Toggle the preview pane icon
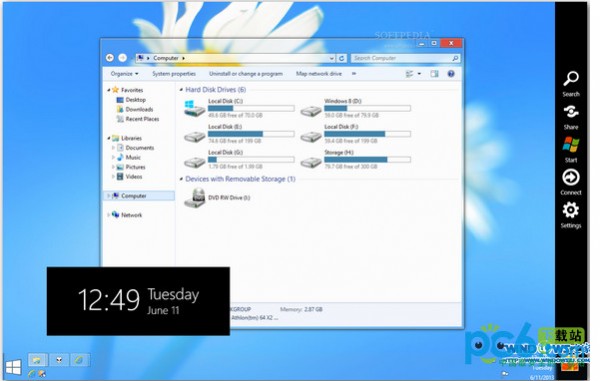 434,74
